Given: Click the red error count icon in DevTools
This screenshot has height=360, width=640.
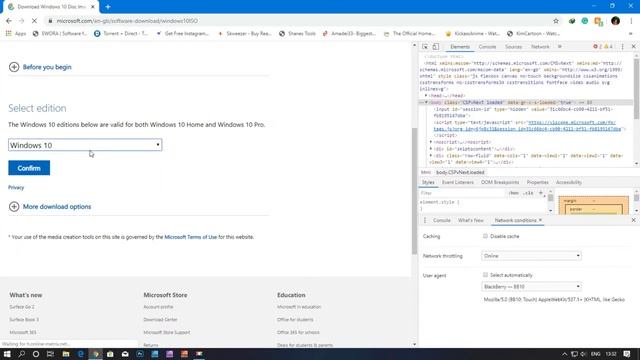Looking at the screenshot, I should tap(597, 47).
